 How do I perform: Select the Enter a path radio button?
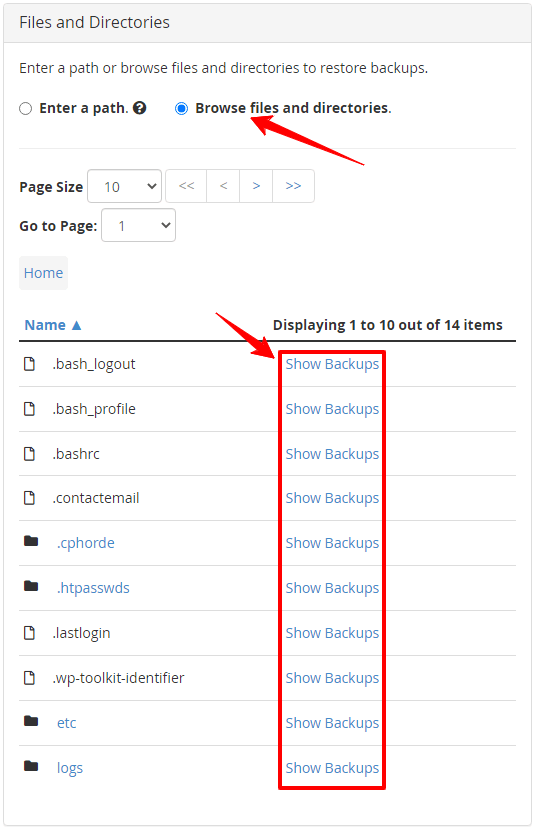coord(25,109)
